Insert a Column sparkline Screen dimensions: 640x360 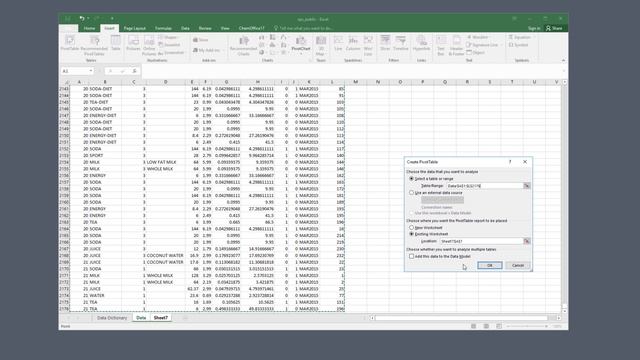click(x=353, y=43)
